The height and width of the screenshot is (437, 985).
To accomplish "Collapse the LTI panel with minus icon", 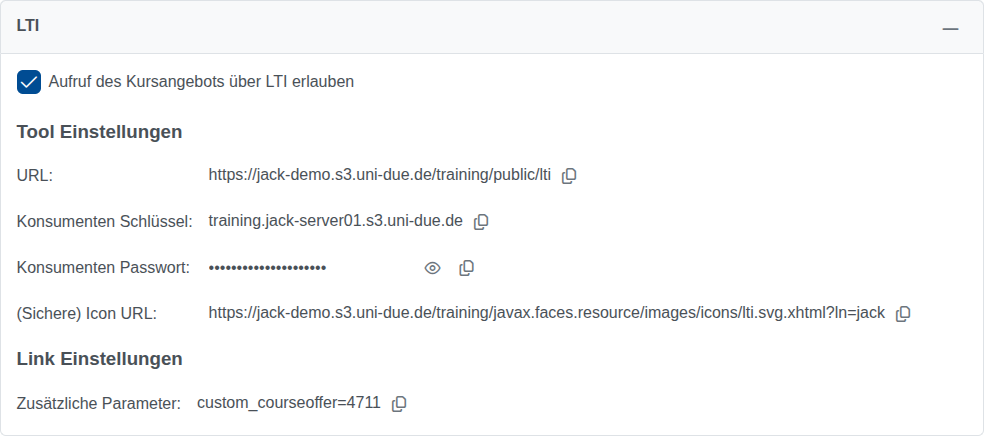I will 950,29.
